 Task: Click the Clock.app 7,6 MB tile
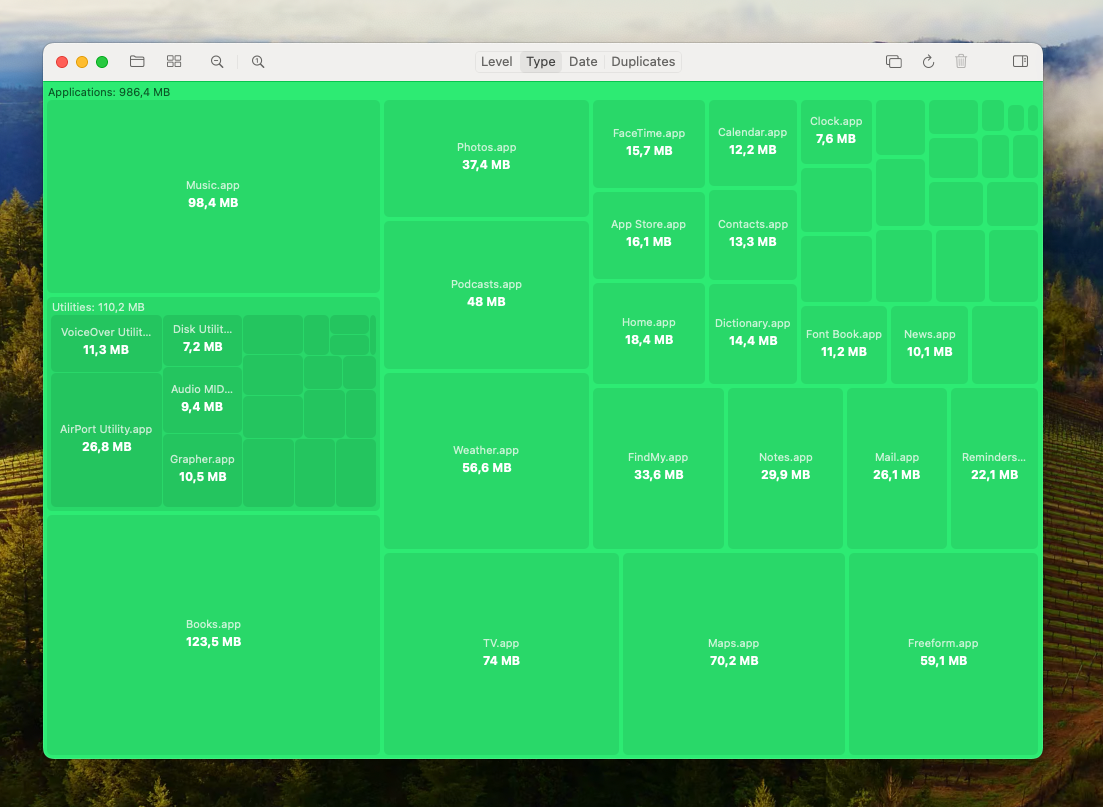click(836, 132)
